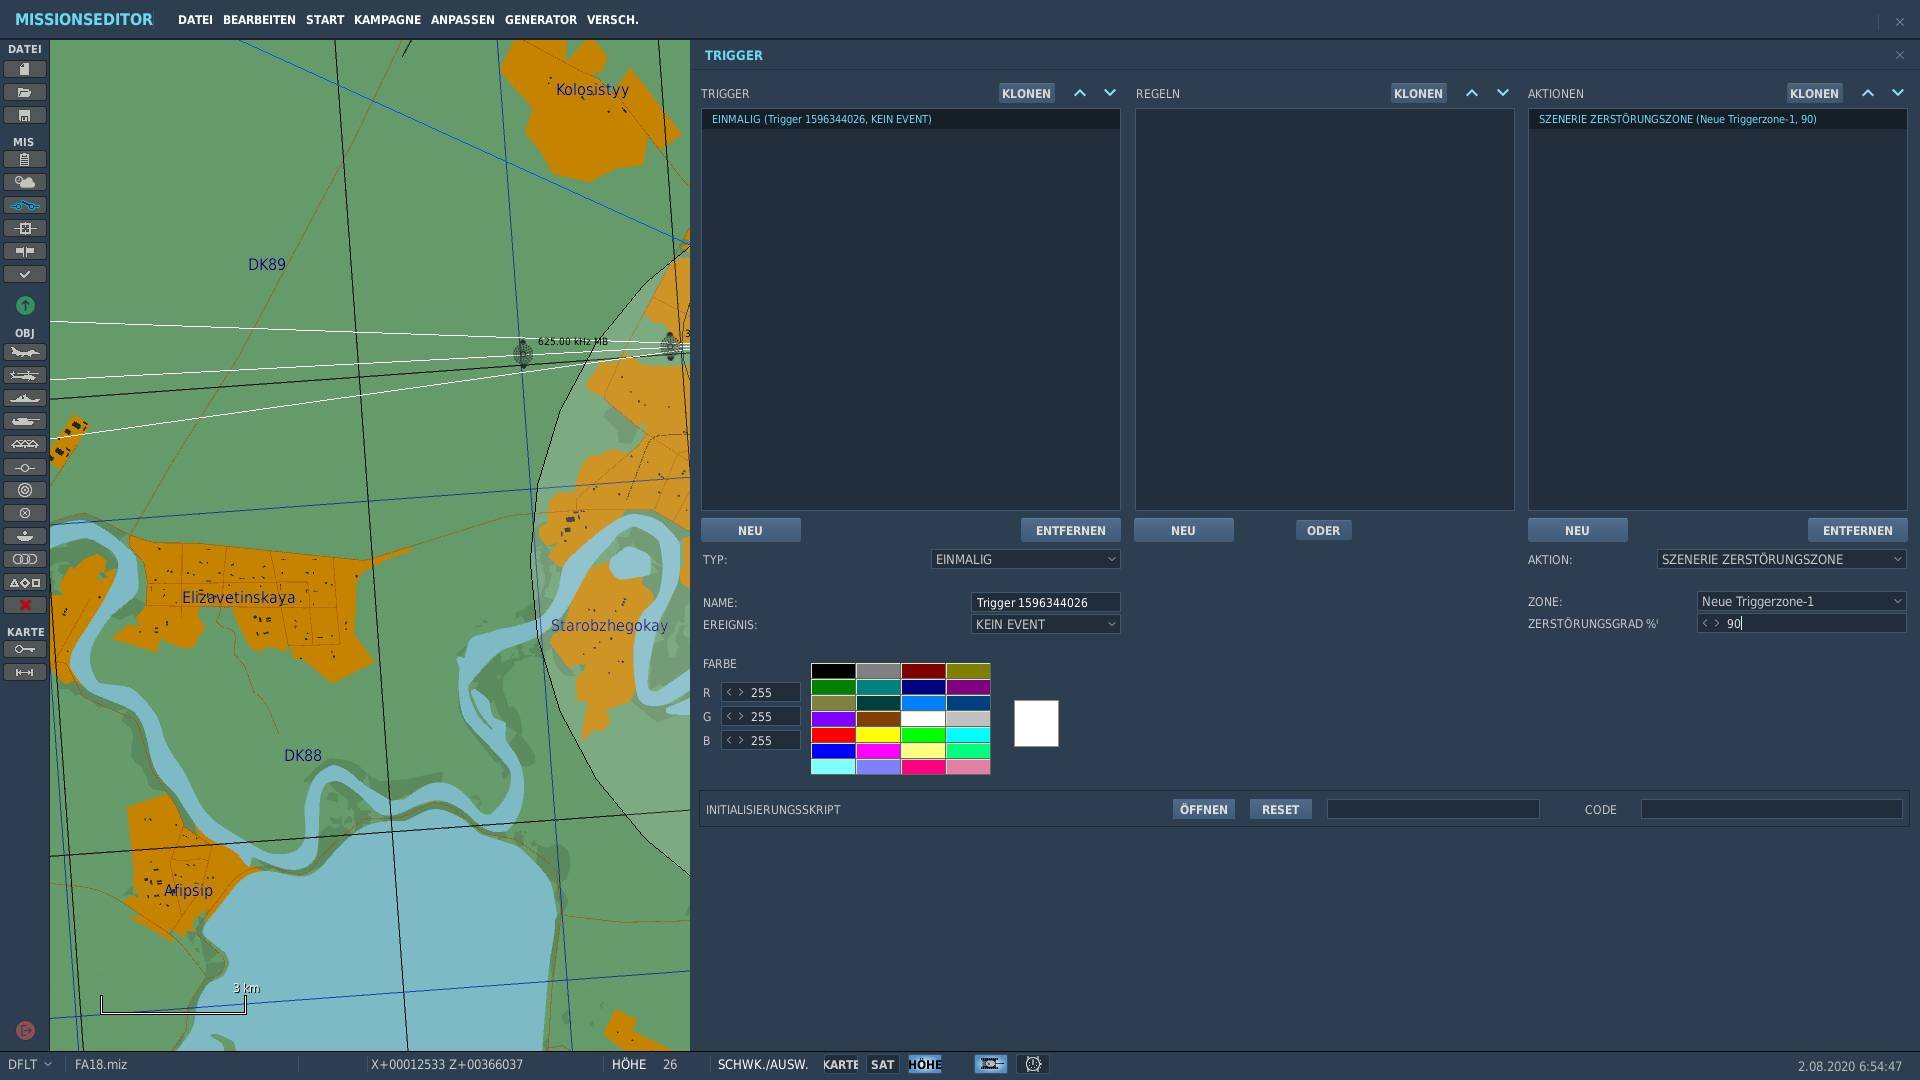Click the save mission disk icon
Screen dimensions: 1920x1080
(x=25, y=115)
